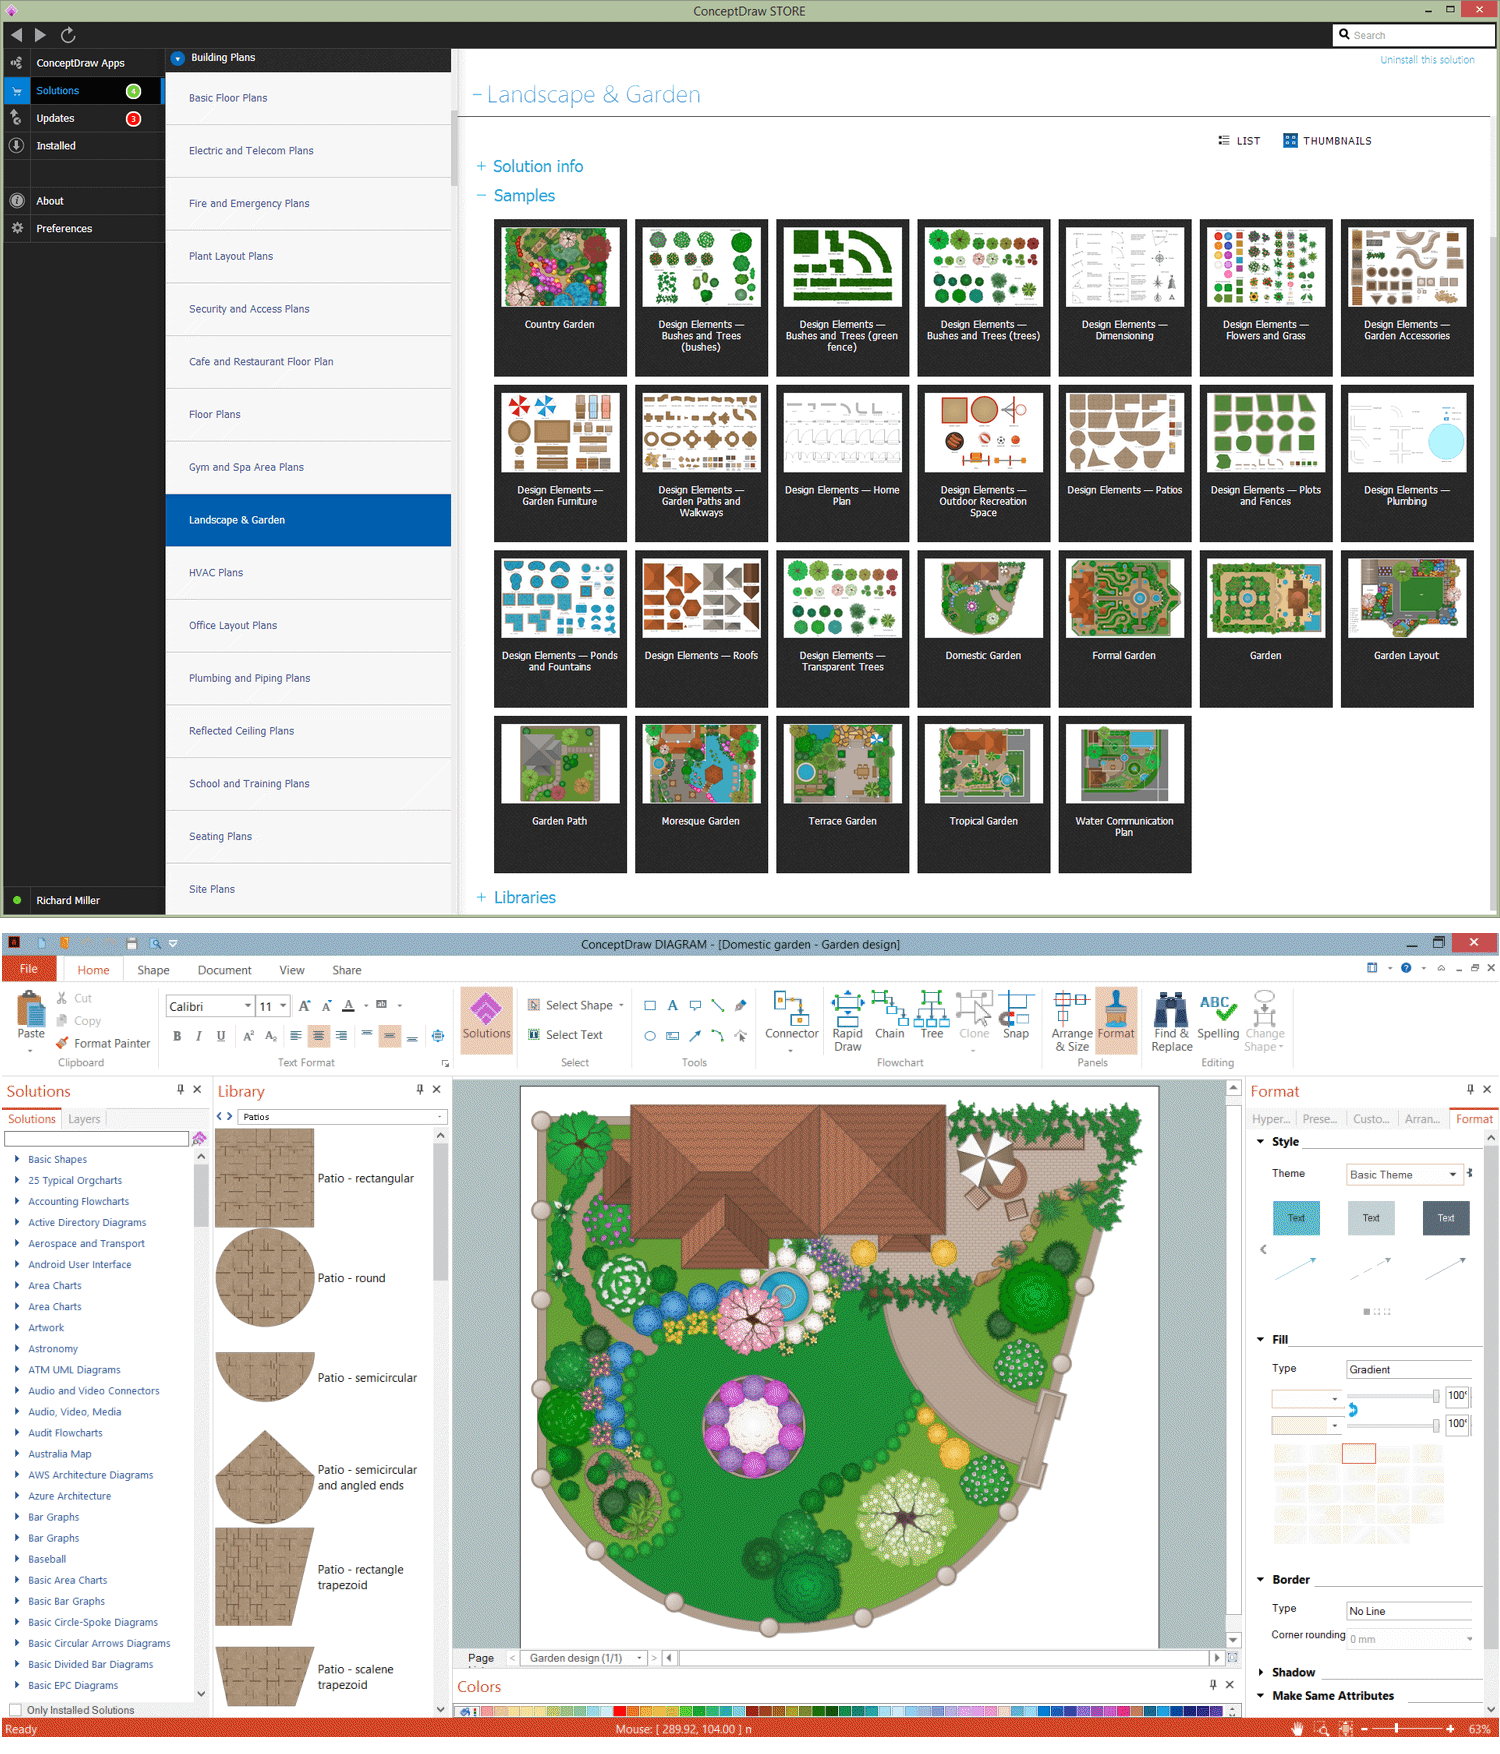Screen dimensions: 1500x1754
Task: Choose the Tree flowchart tool
Action: point(931,1016)
